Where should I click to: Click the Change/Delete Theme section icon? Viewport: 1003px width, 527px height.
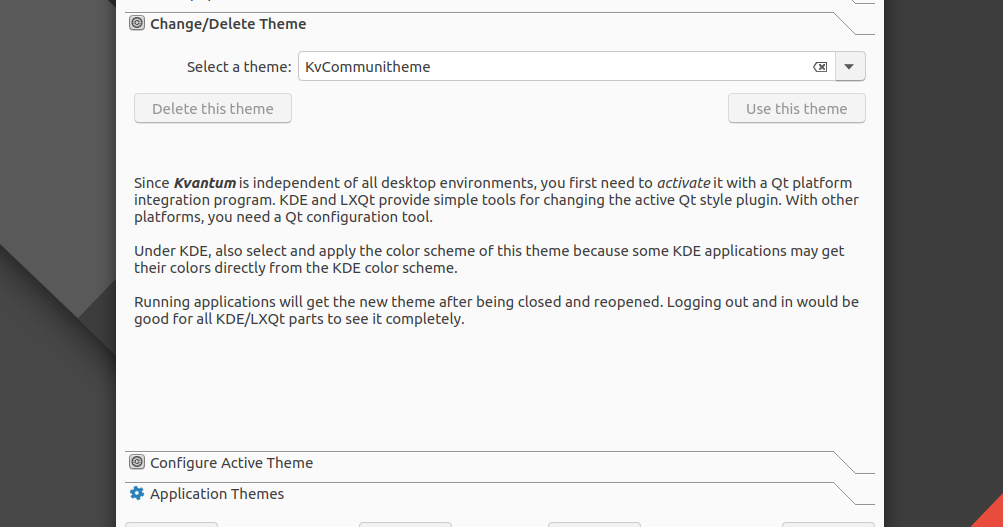coord(137,24)
